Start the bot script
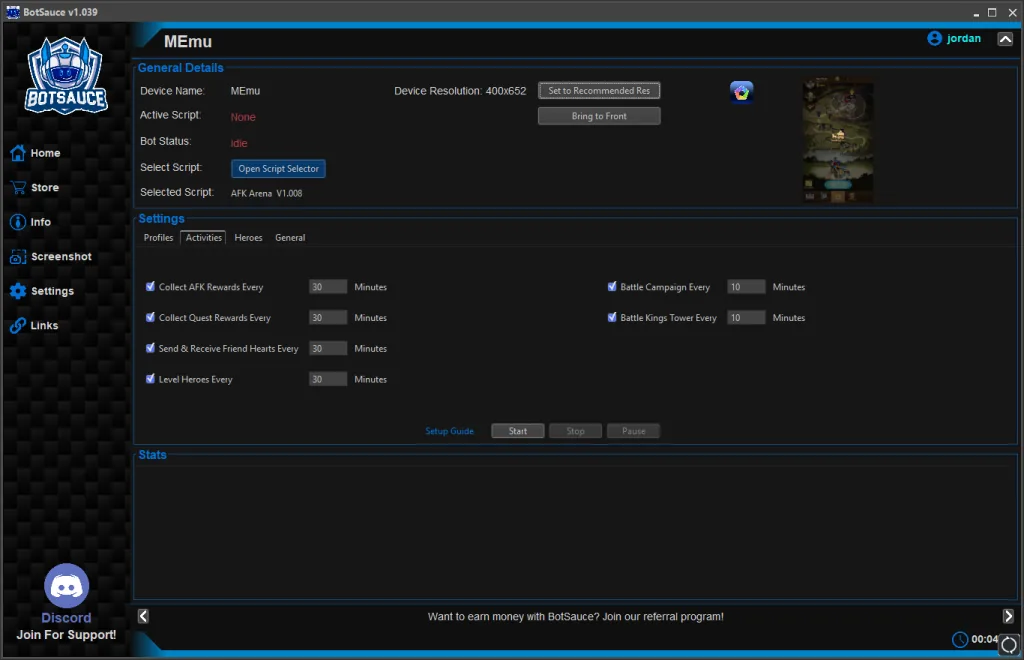This screenshot has width=1024, height=660. [517, 431]
